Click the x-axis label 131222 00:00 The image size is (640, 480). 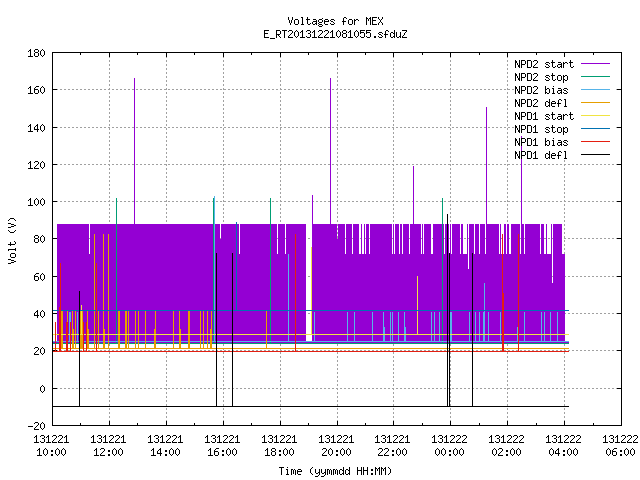point(449,446)
